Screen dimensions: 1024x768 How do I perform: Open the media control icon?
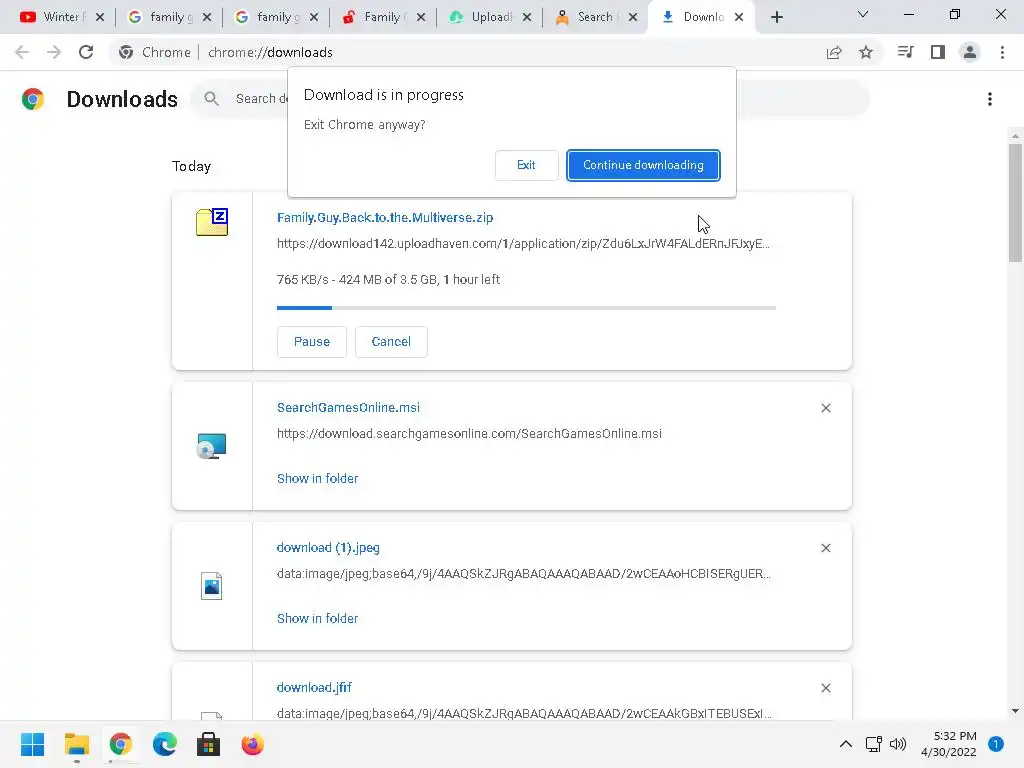[905, 52]
